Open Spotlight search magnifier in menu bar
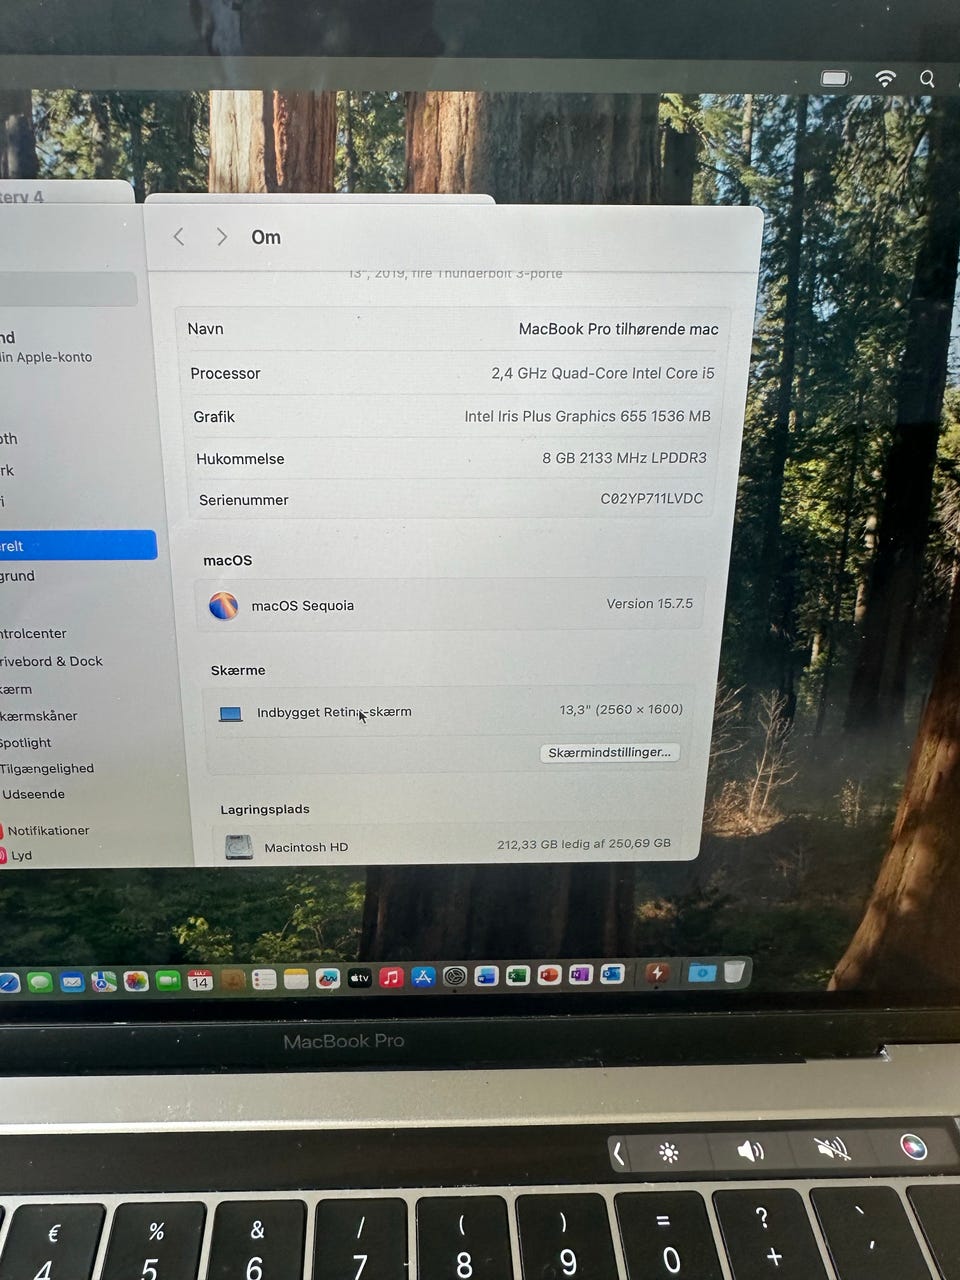 pyautogui.click(x=927, y=78)
